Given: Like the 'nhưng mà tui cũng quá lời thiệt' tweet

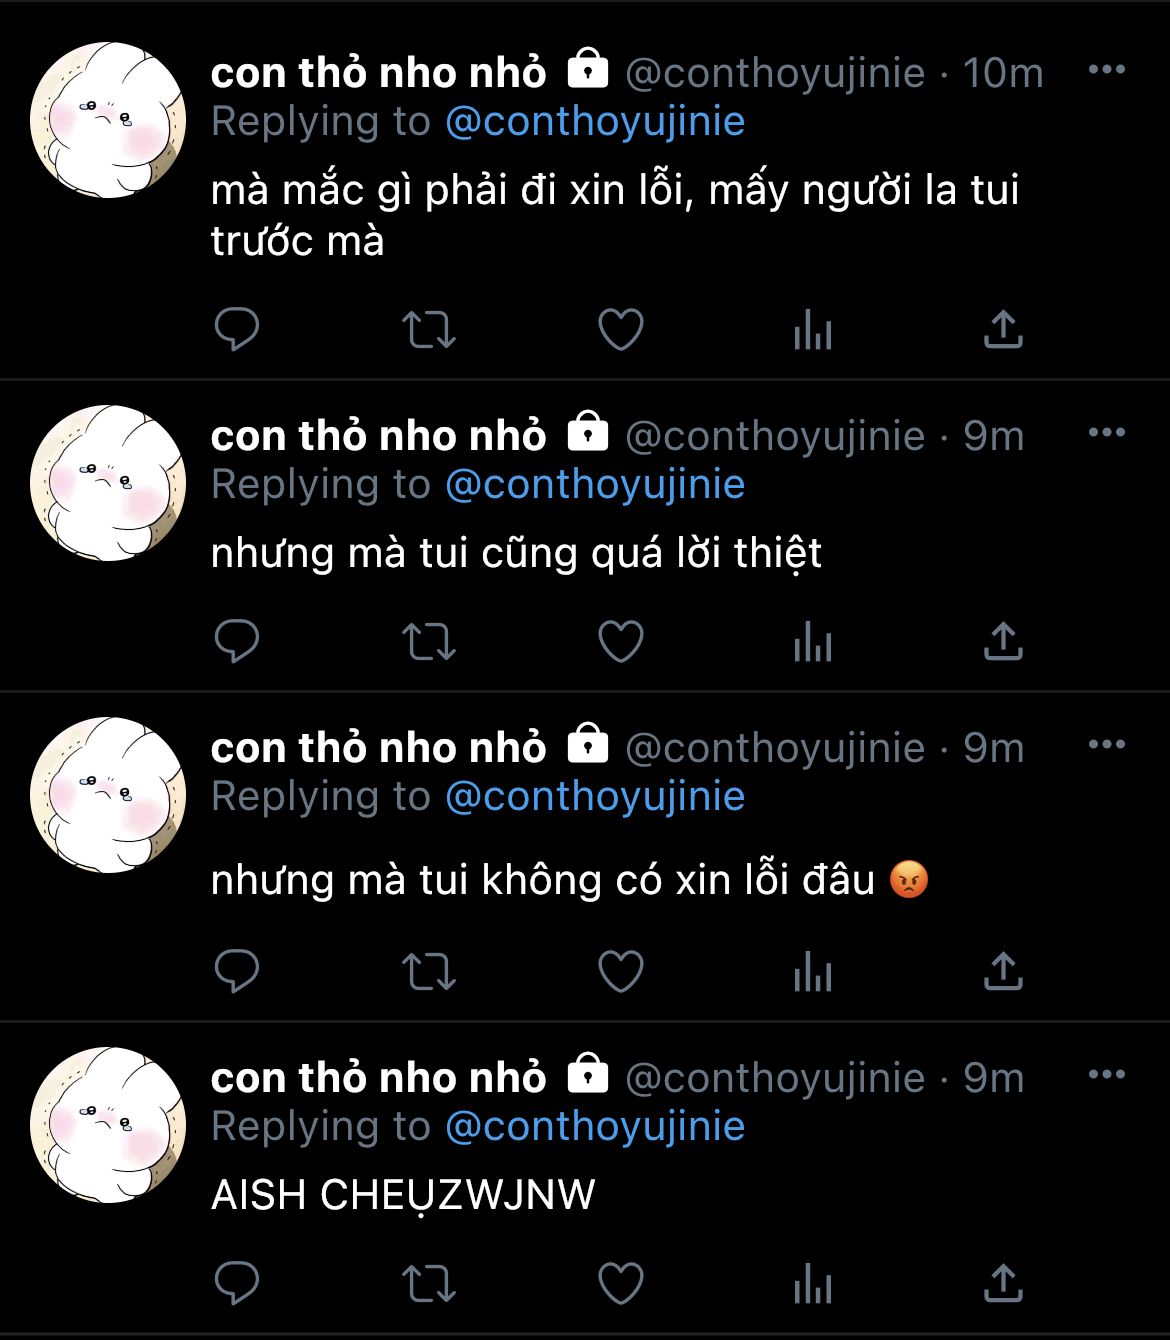Looking at the screenshot, I should [x=620, y=641].
